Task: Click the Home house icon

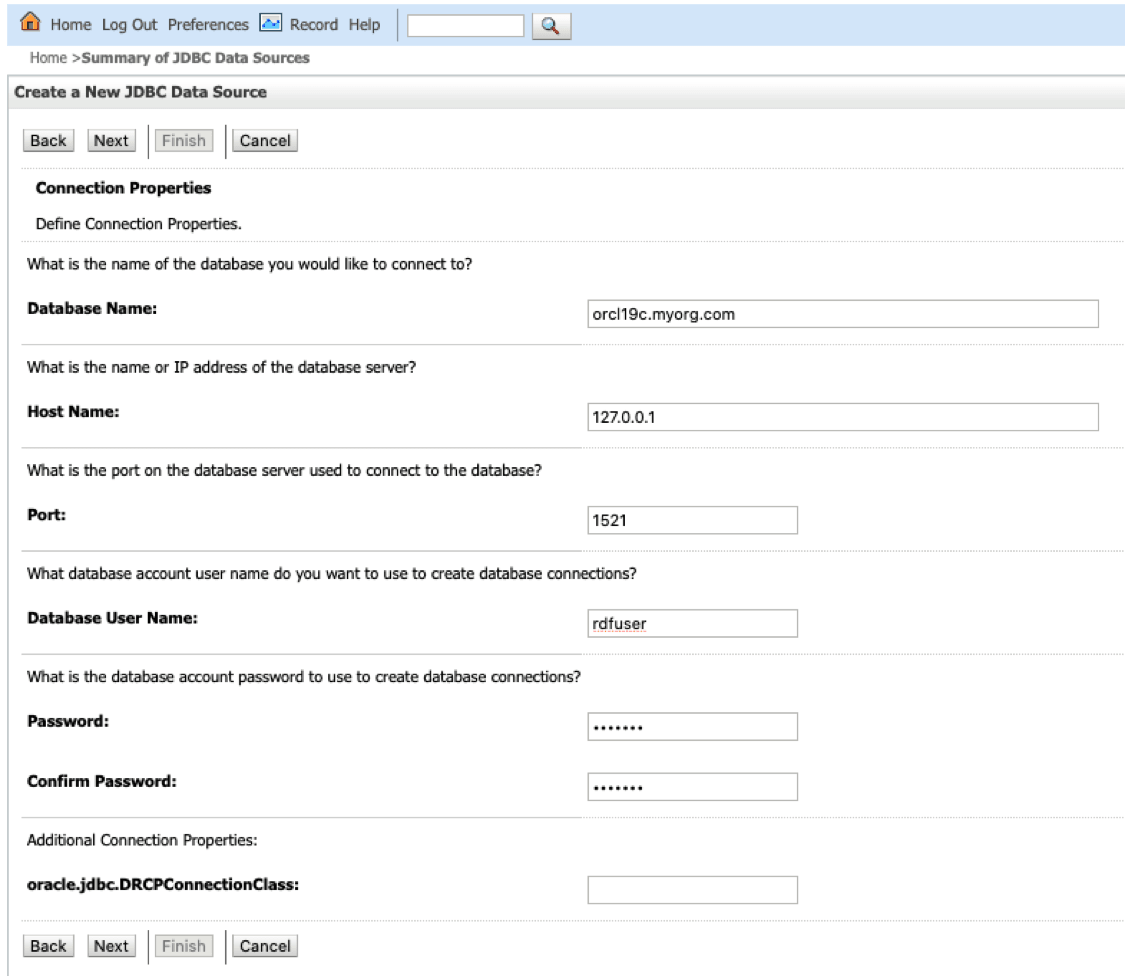Action: [30, 22]
